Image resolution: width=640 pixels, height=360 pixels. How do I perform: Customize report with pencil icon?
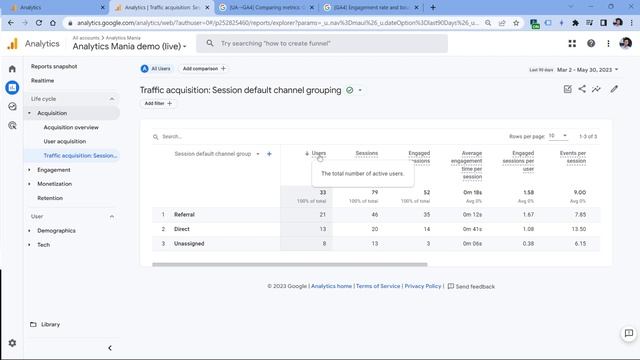(x=614, y=89)
